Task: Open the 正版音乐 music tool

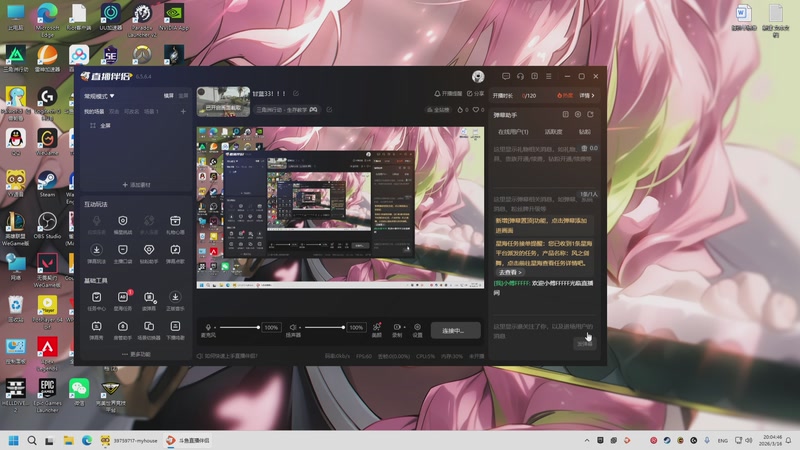Action: 175,301
